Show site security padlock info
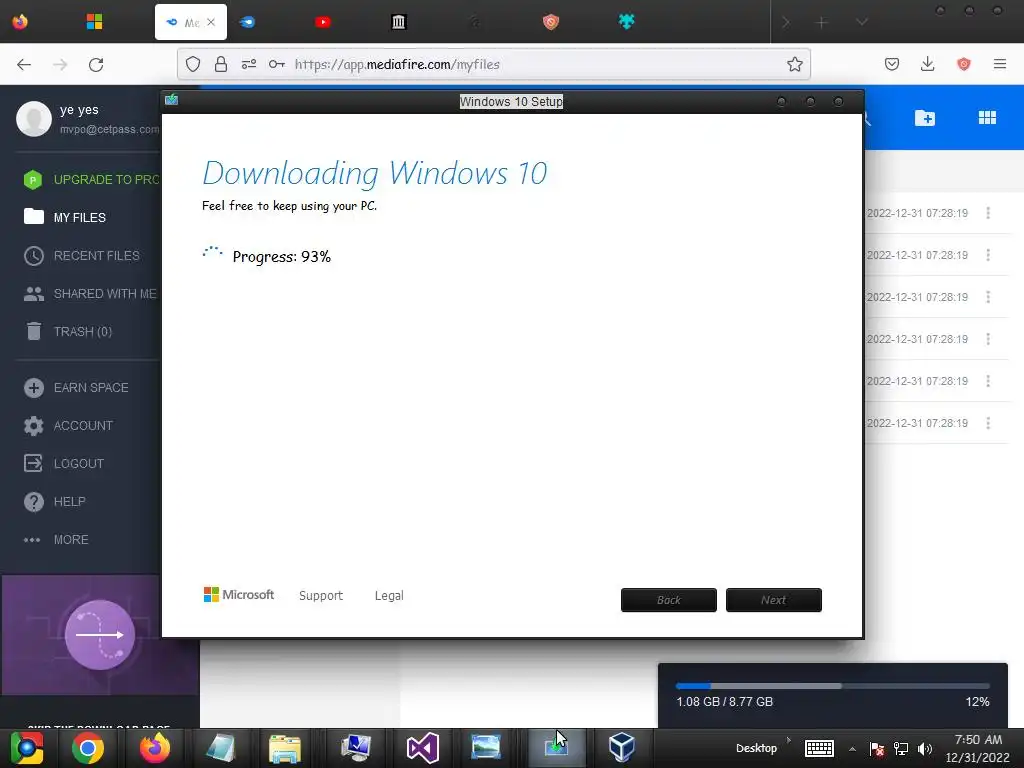The width and height of the screenshot is (1024, 768). 221,64
